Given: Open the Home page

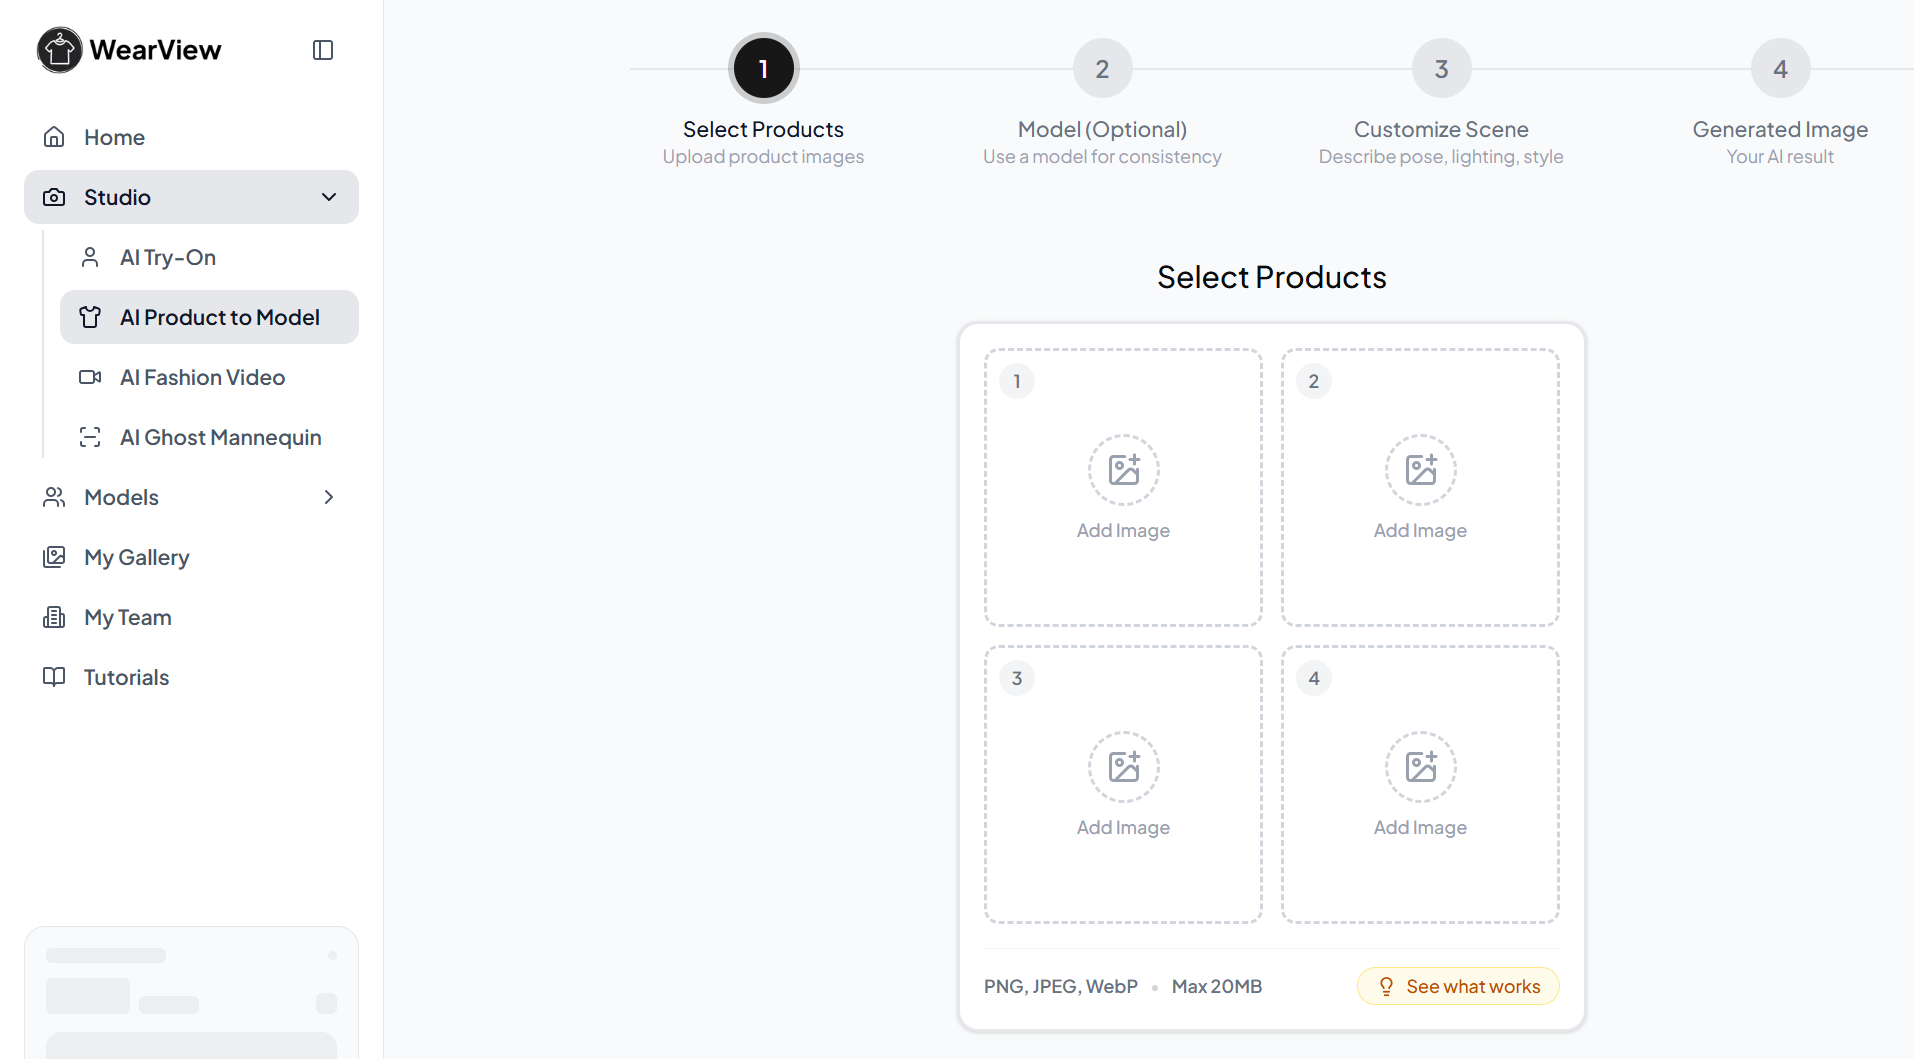Looking at the screenshot, I should point(191,137).
